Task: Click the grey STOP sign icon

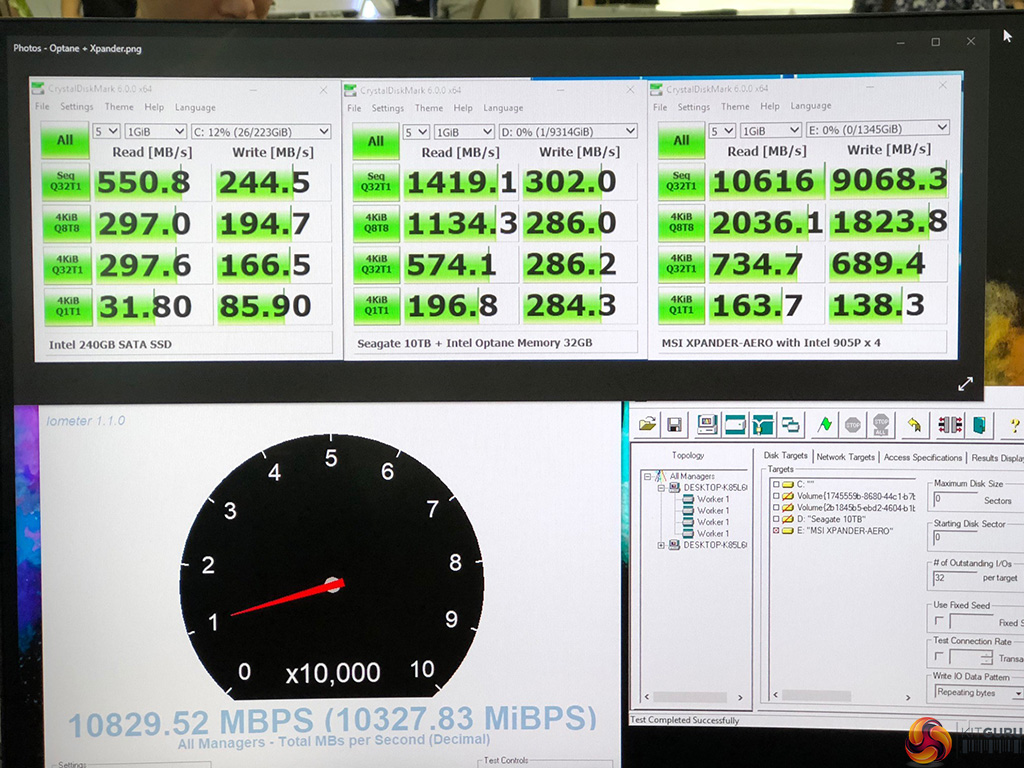Action: click(852, 425)
